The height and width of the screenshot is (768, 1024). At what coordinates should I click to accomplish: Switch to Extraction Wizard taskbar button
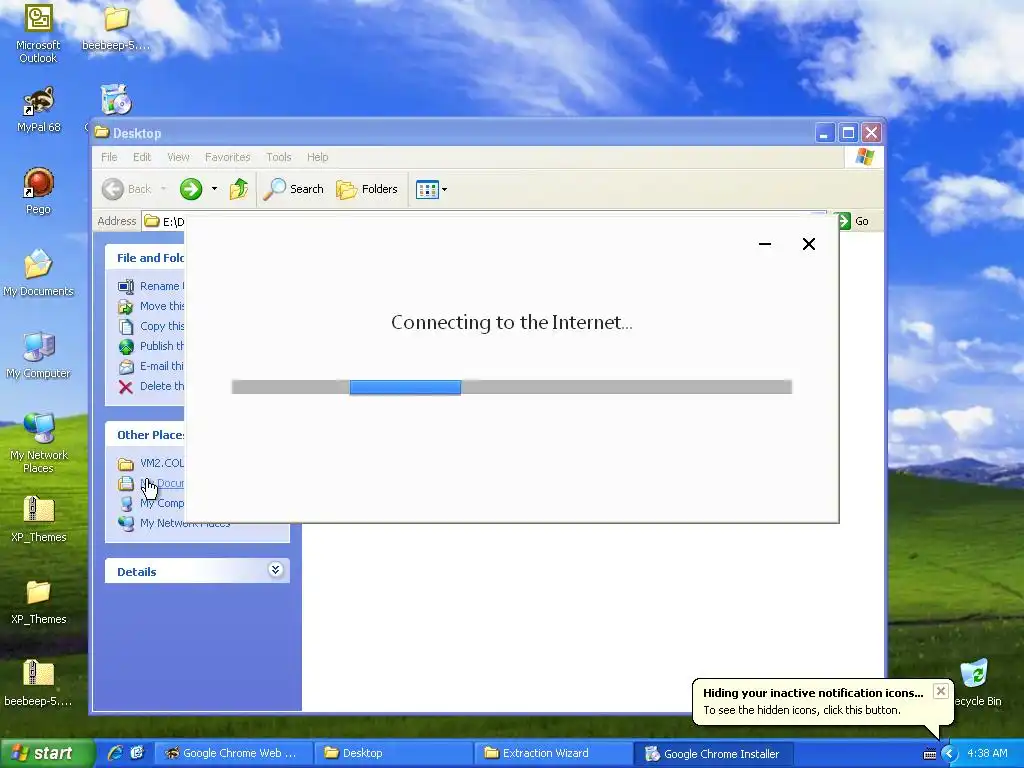pyautogui.click(x=553, y=753)
